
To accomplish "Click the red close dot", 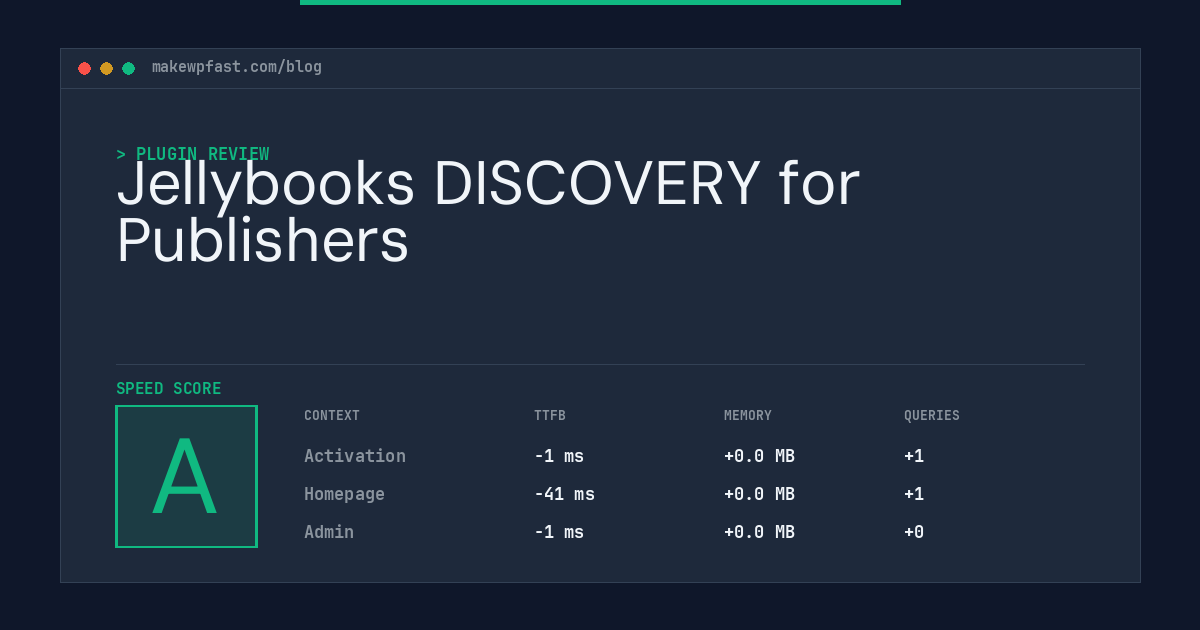I will click(84, 68).
